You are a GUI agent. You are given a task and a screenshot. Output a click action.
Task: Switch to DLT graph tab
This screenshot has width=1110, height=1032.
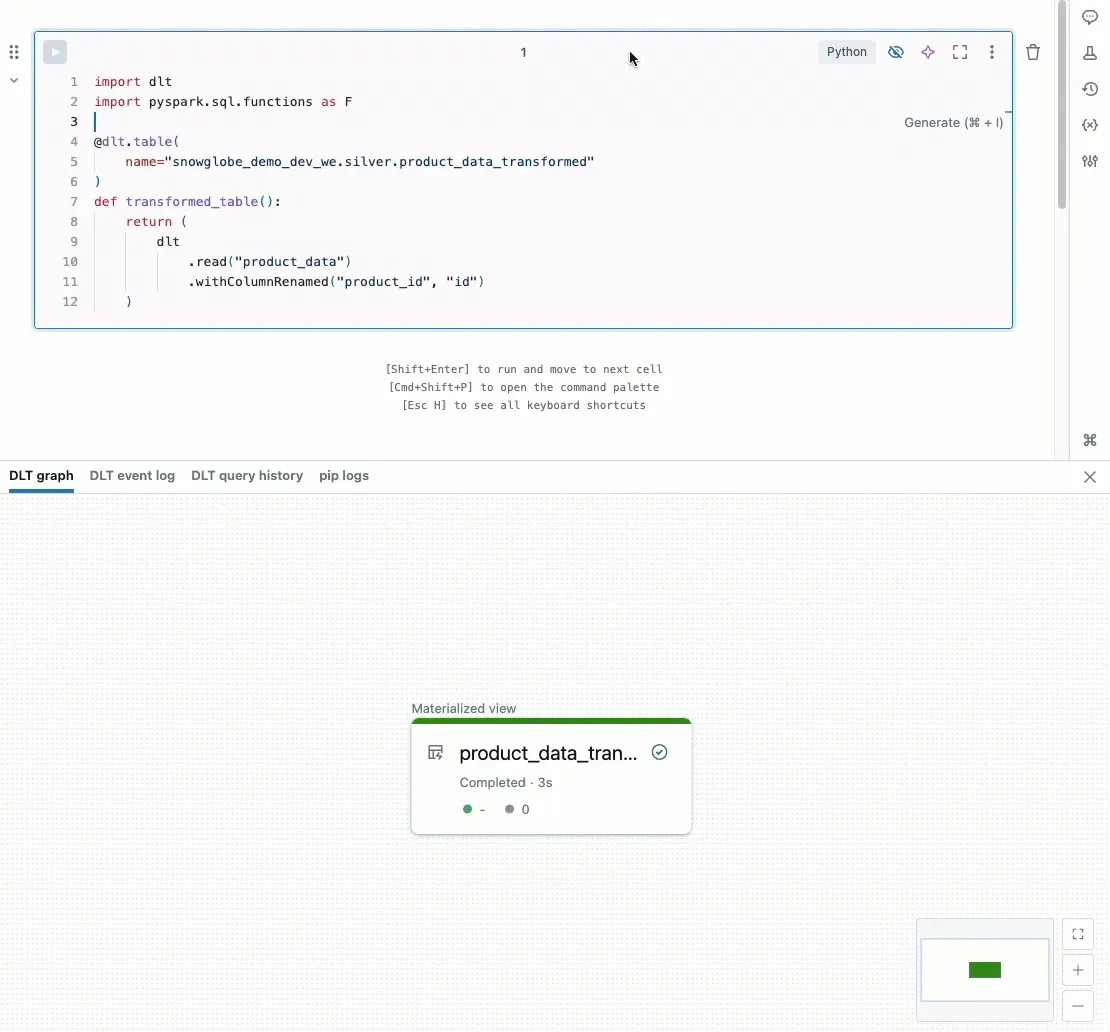tap(41, 476)
